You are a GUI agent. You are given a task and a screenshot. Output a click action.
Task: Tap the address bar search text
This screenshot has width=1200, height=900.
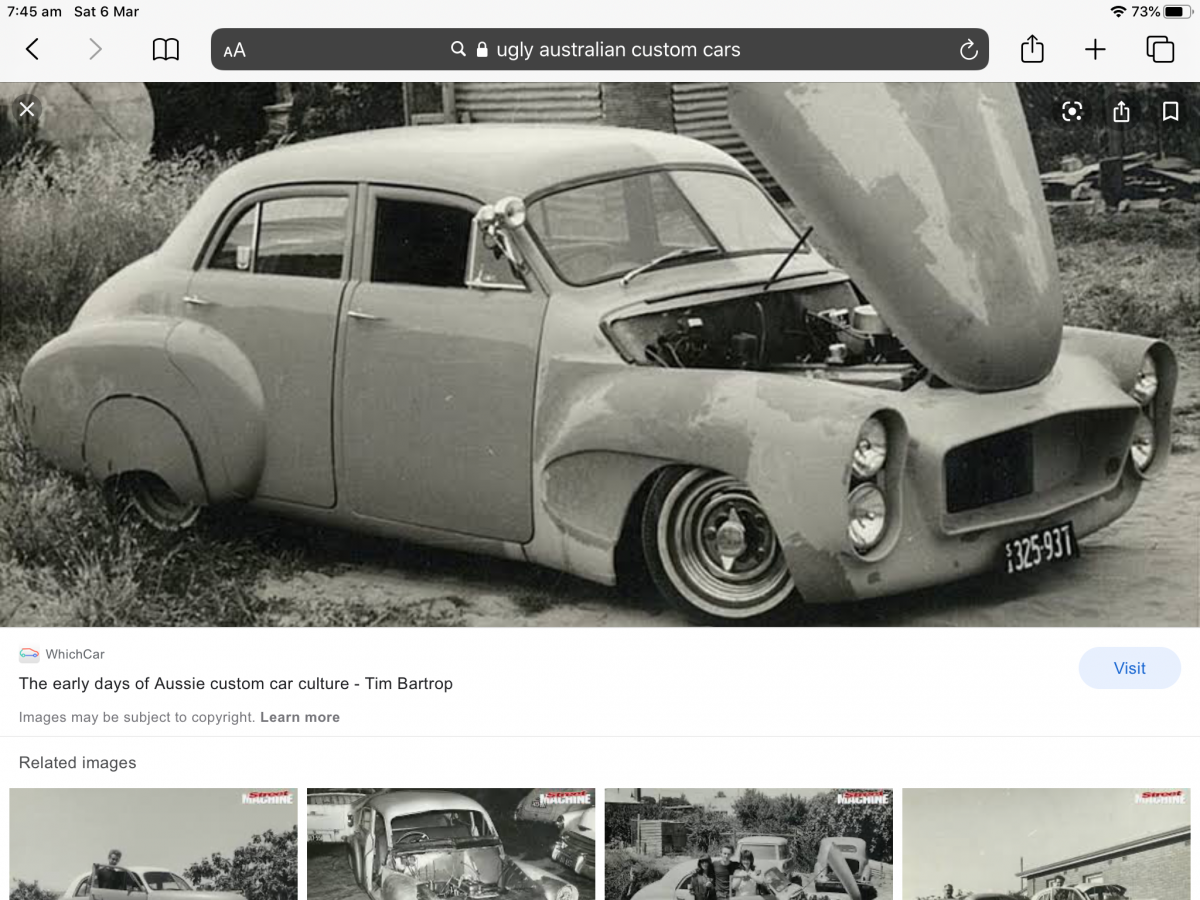(617, 50)
